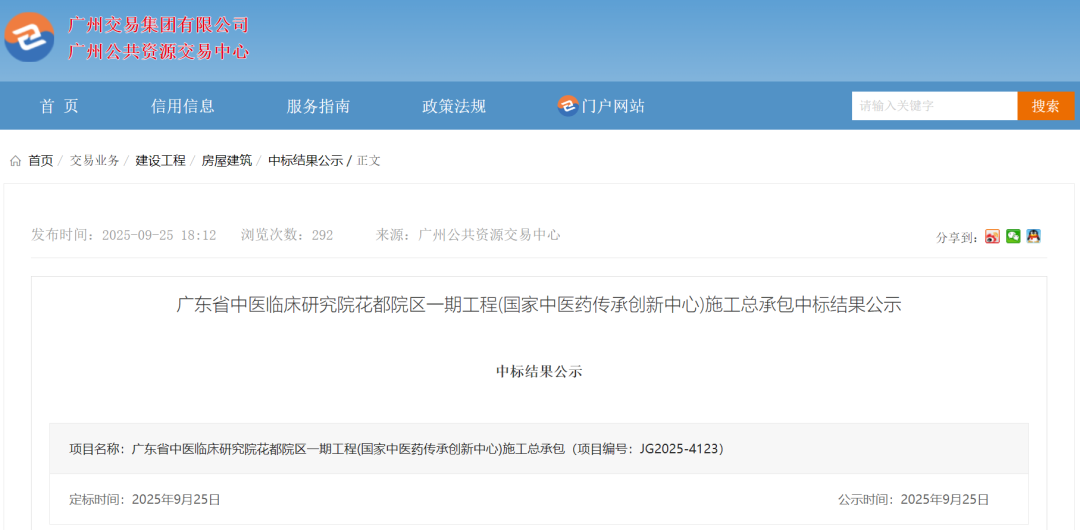Open the 门户网站 navigation link

[x=613, y=106]
